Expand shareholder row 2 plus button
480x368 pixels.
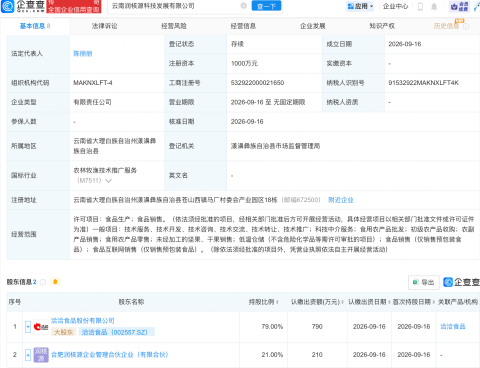pos(28,355)
